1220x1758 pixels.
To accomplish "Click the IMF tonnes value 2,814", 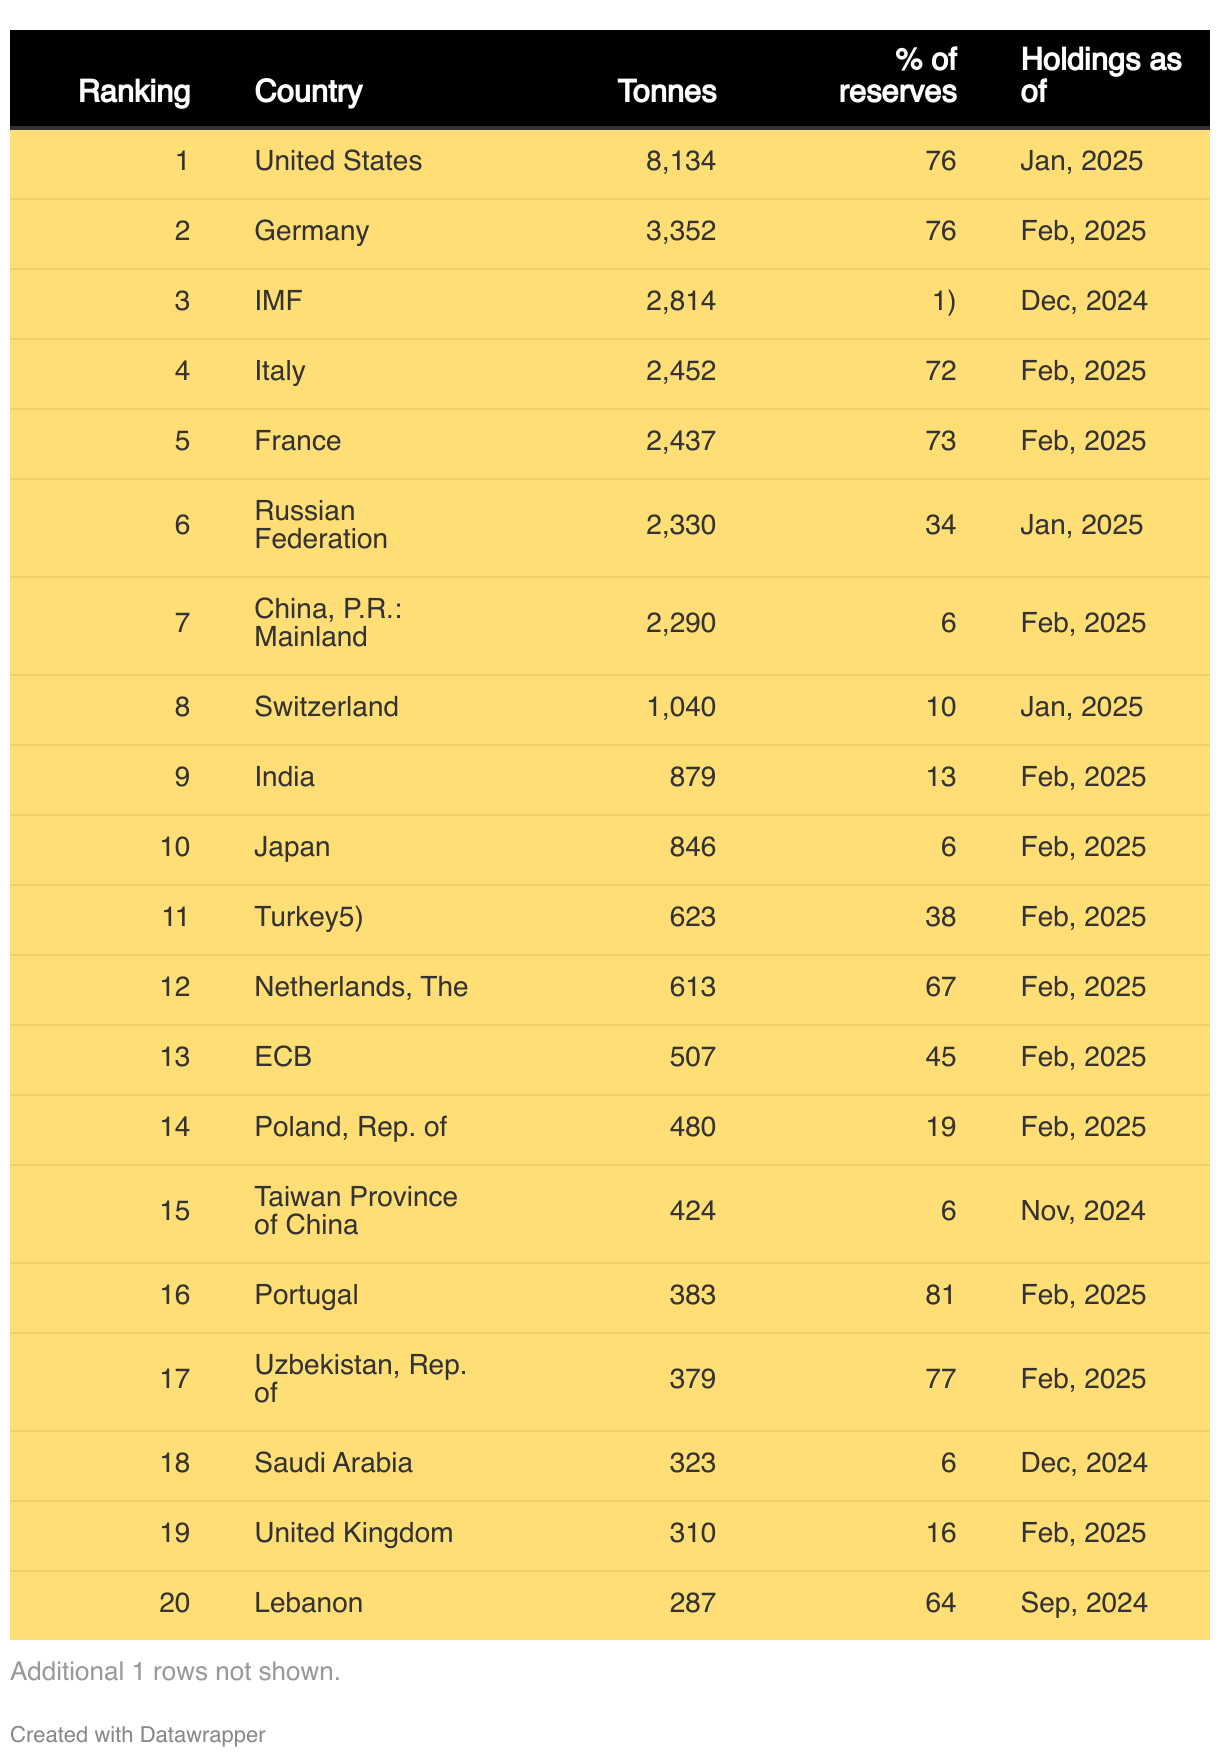I will pos(681,301).
